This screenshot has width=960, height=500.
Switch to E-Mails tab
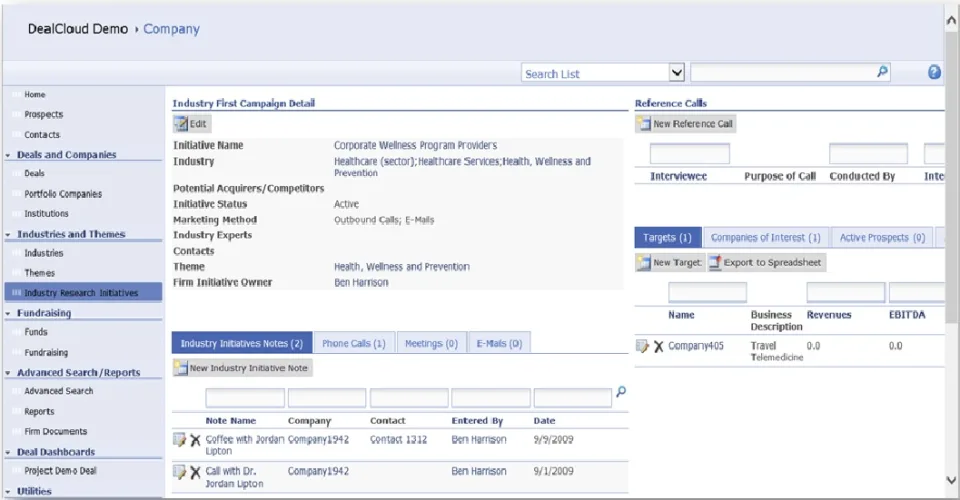click(499, 343)
